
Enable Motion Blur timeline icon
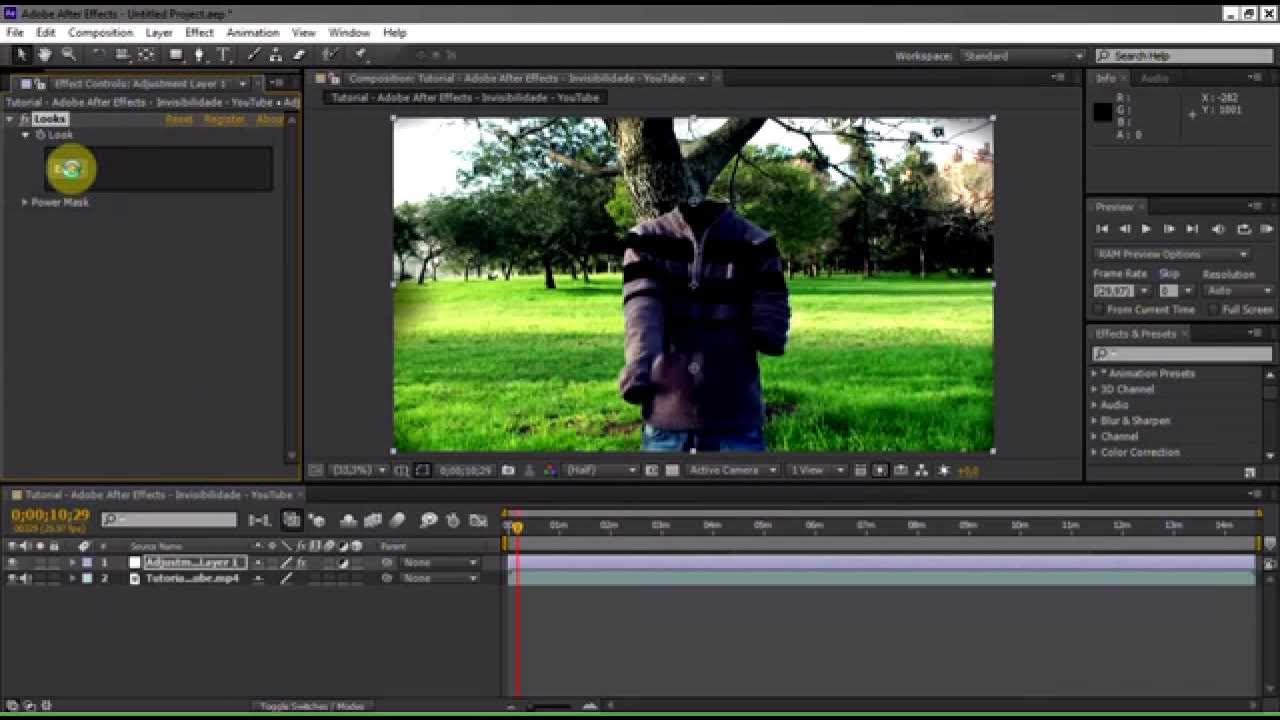pyautogui.click(x=397, y=520)
